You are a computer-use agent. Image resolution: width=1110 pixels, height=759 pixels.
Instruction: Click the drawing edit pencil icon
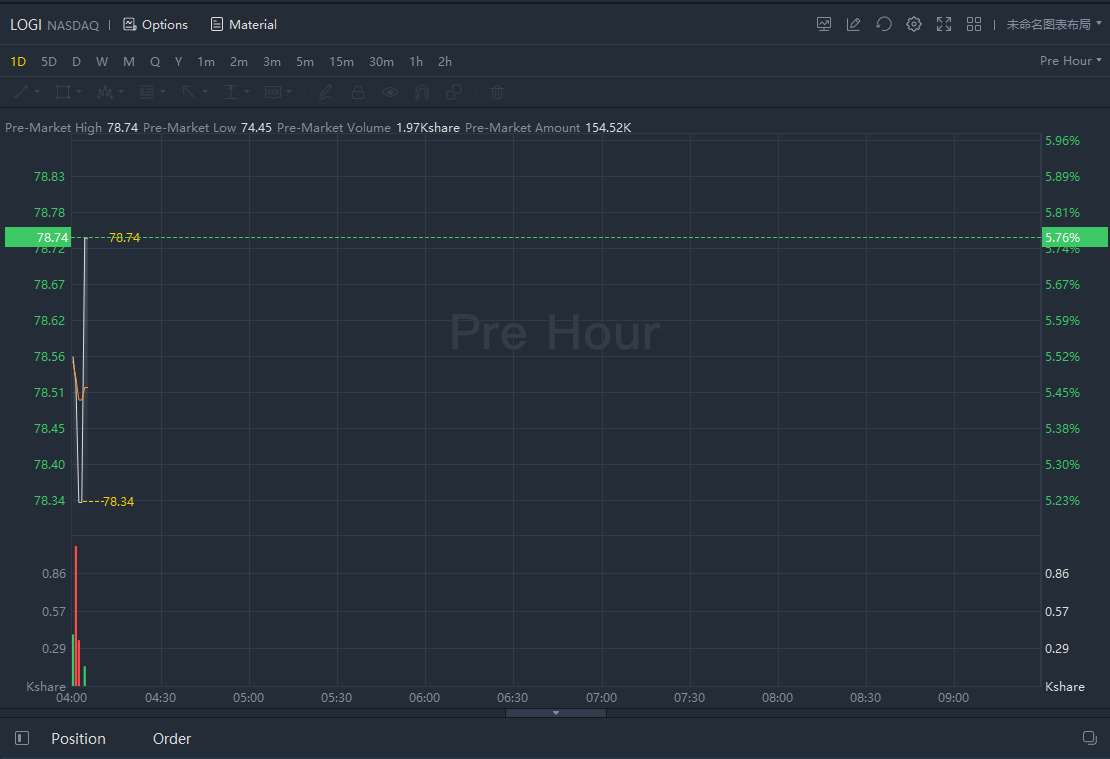[854, 24]
